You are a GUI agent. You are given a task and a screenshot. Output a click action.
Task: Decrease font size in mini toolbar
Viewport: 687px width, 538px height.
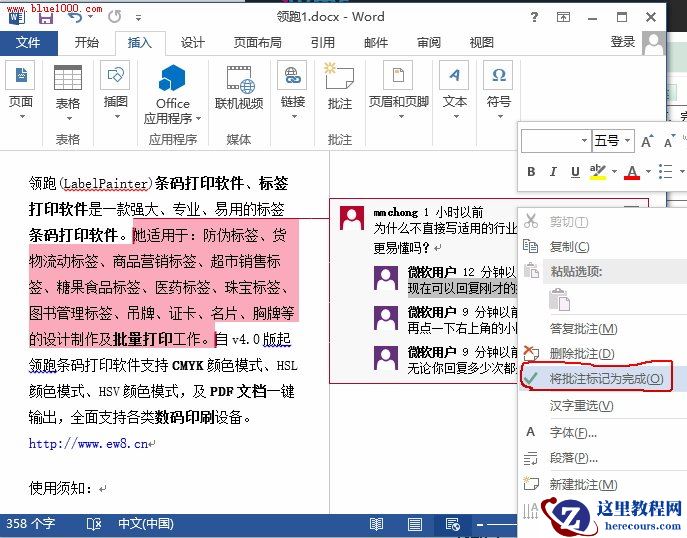coord(669,141)
